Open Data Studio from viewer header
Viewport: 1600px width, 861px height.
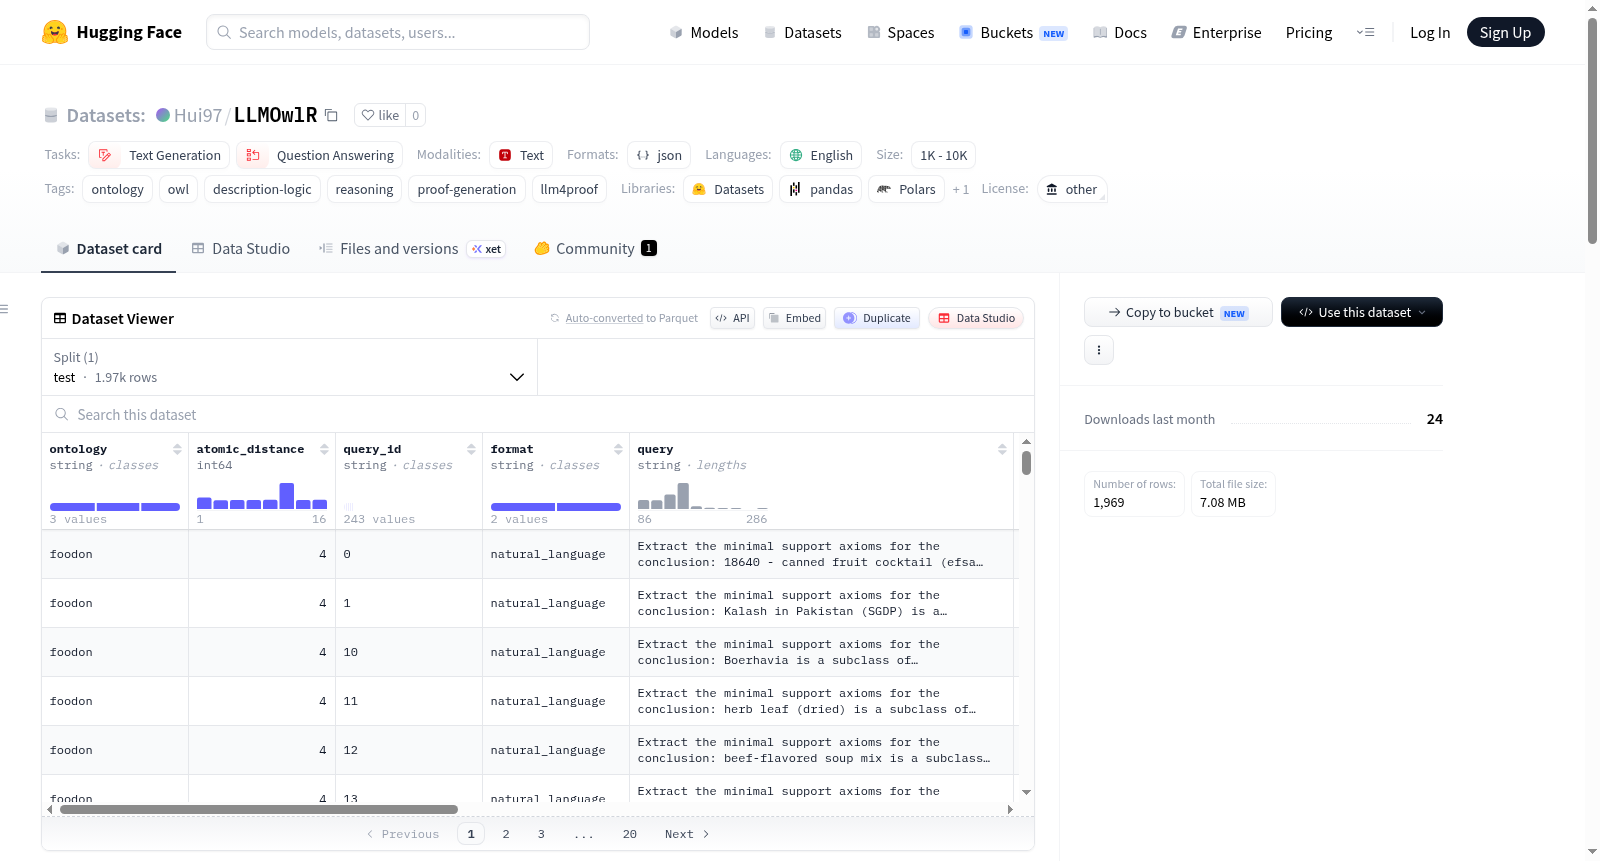tap(976, 318)
